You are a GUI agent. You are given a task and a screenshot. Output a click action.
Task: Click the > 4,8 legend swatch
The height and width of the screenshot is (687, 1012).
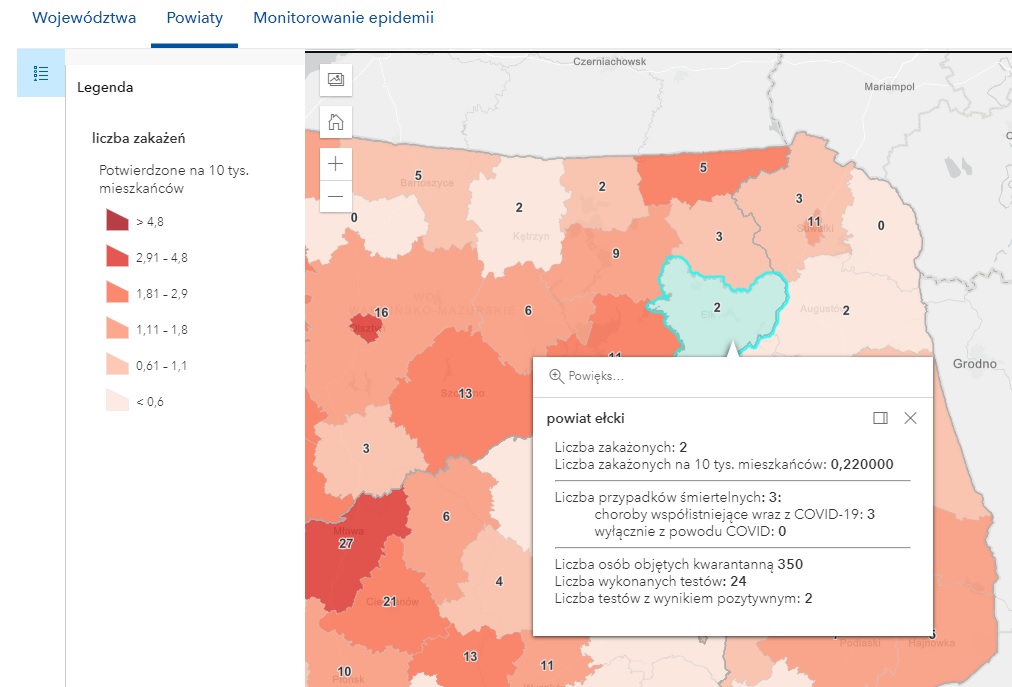pyautogui.click(x=117, y=220)
